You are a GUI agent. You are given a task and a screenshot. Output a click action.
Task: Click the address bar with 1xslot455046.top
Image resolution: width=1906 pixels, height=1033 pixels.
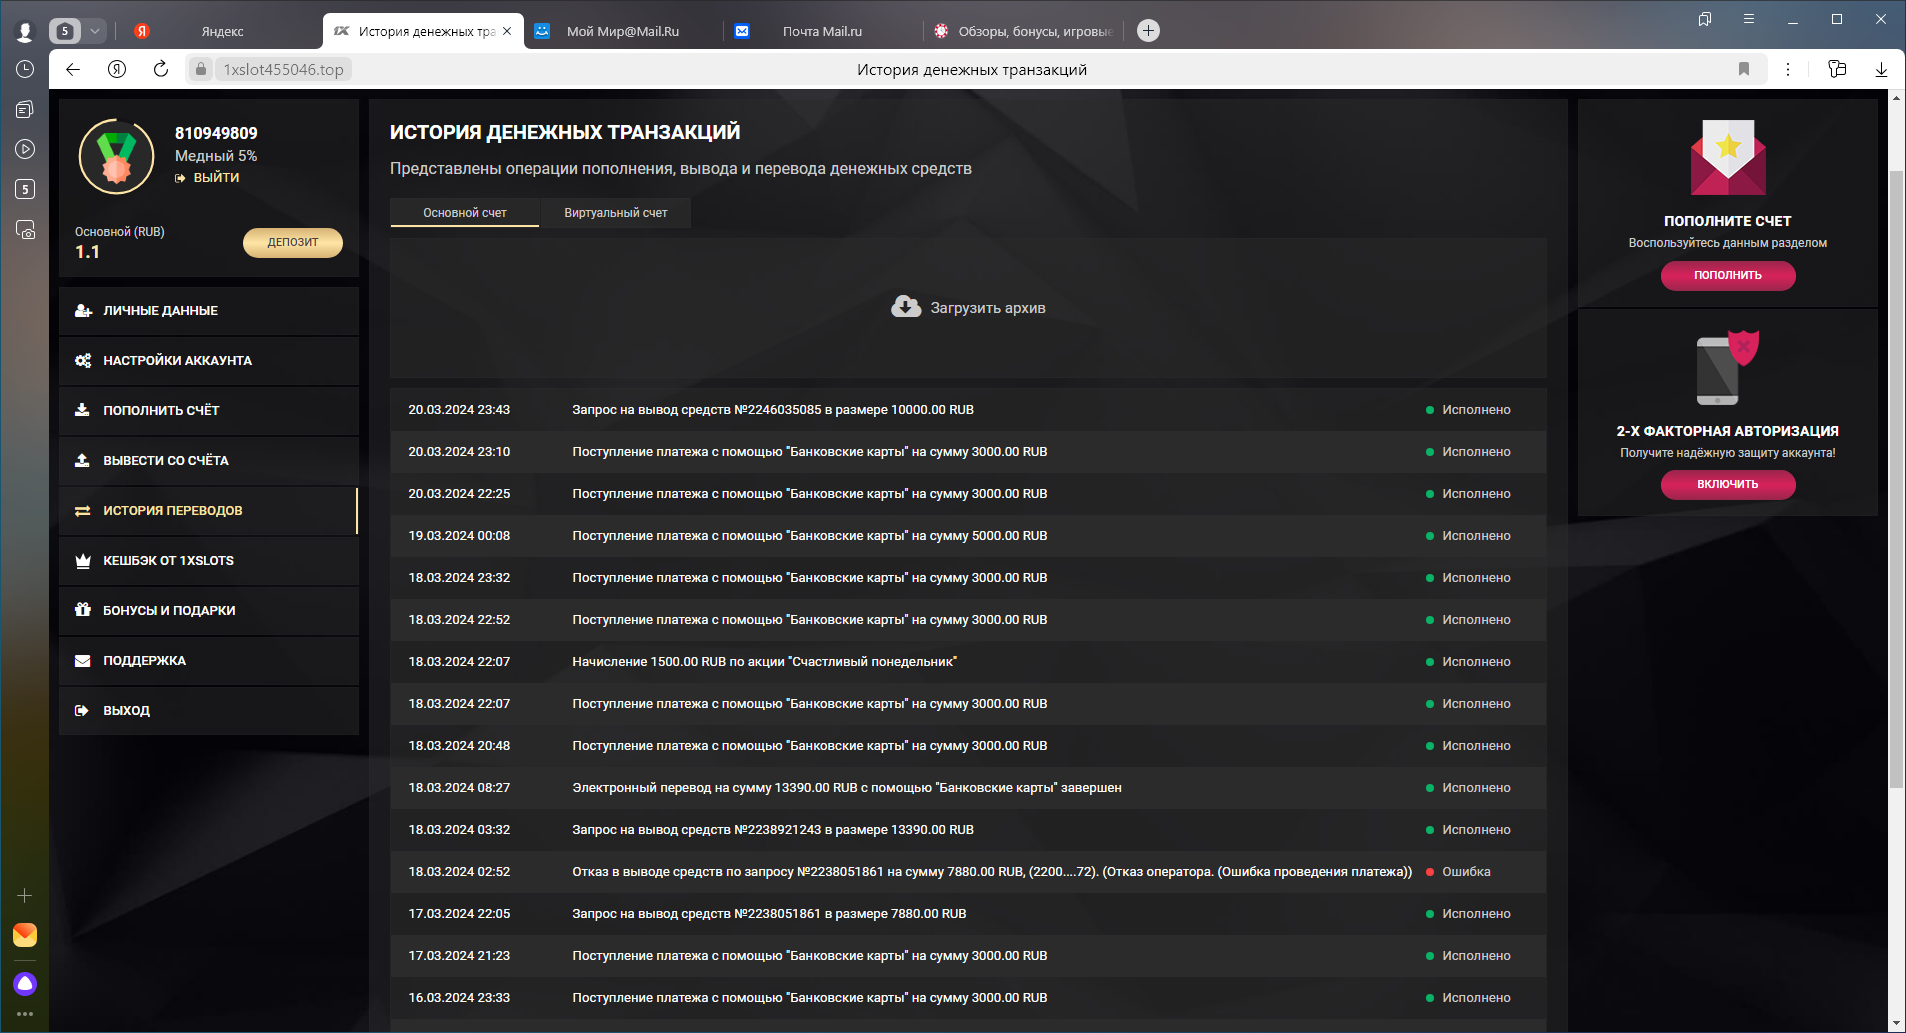tap(283, 69)
